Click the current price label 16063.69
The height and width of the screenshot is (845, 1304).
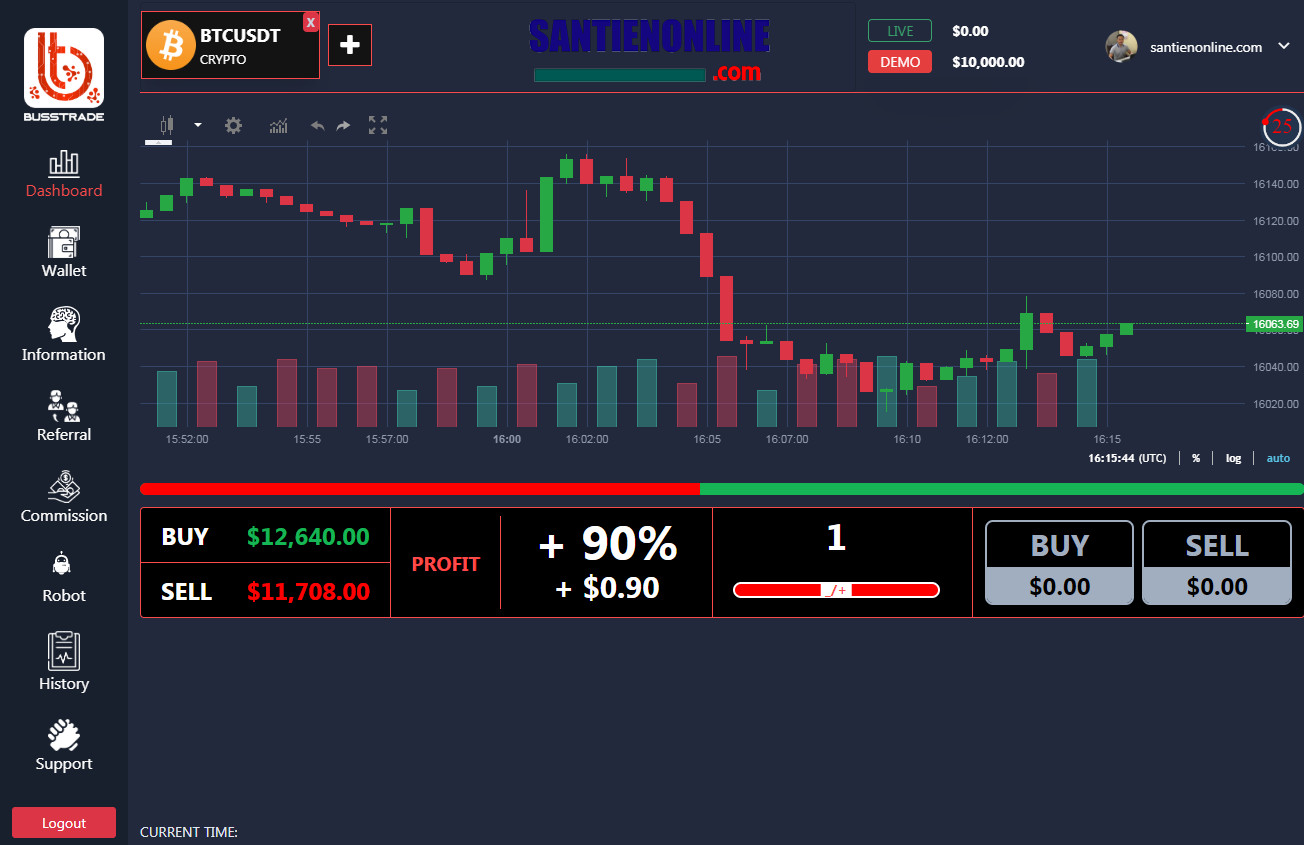click(1274, 324)
